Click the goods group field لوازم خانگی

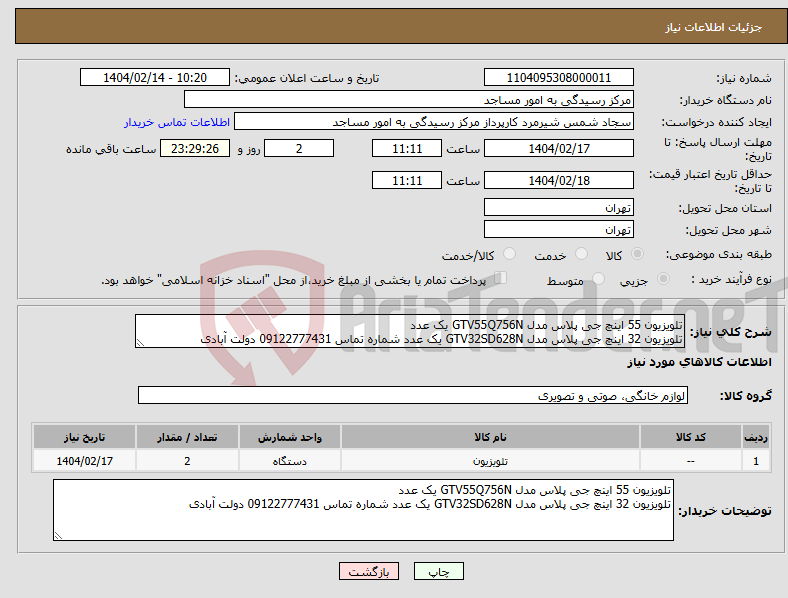tap(413, 395)
